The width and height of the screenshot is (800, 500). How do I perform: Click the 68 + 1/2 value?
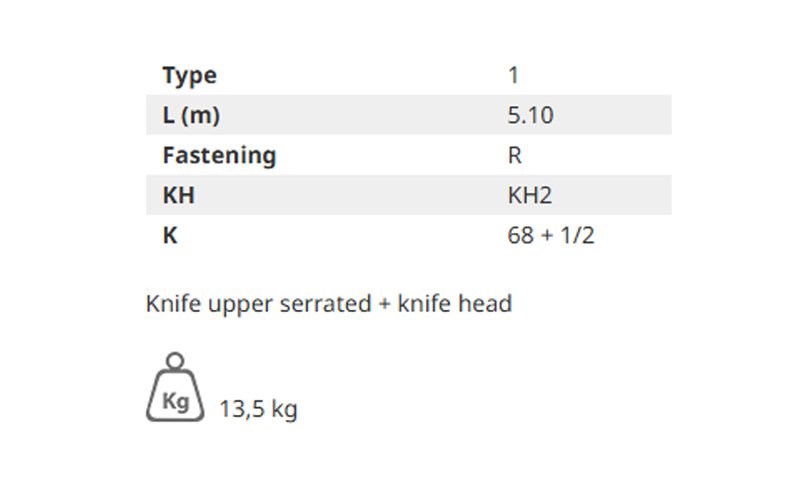click(x=551, y=236)
